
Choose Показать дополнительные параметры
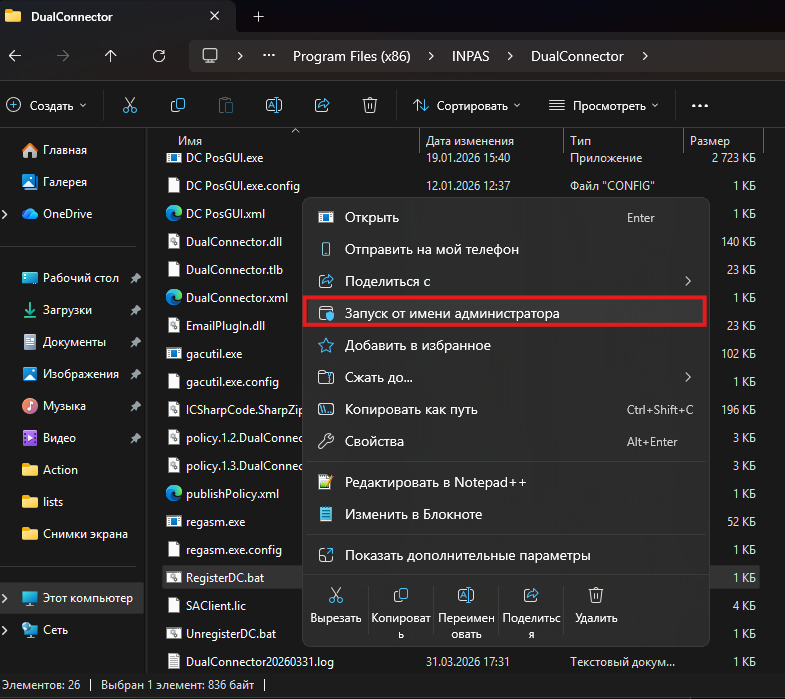click(467, 555)
